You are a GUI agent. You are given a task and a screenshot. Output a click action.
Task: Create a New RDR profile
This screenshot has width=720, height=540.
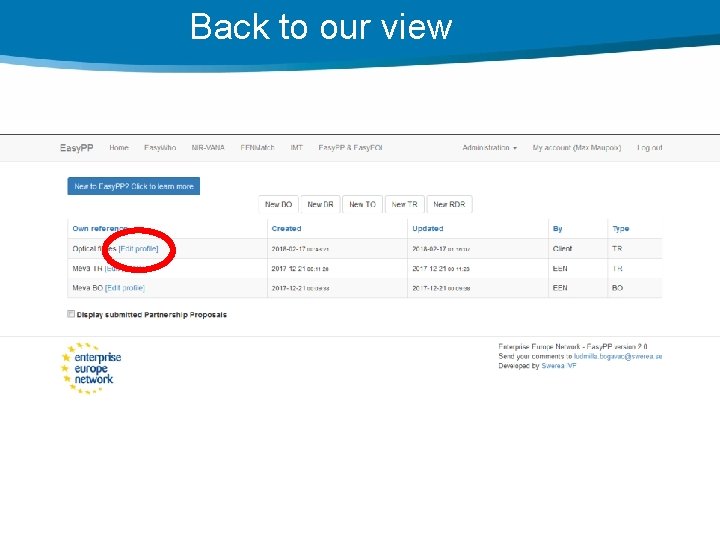(449, 204)
